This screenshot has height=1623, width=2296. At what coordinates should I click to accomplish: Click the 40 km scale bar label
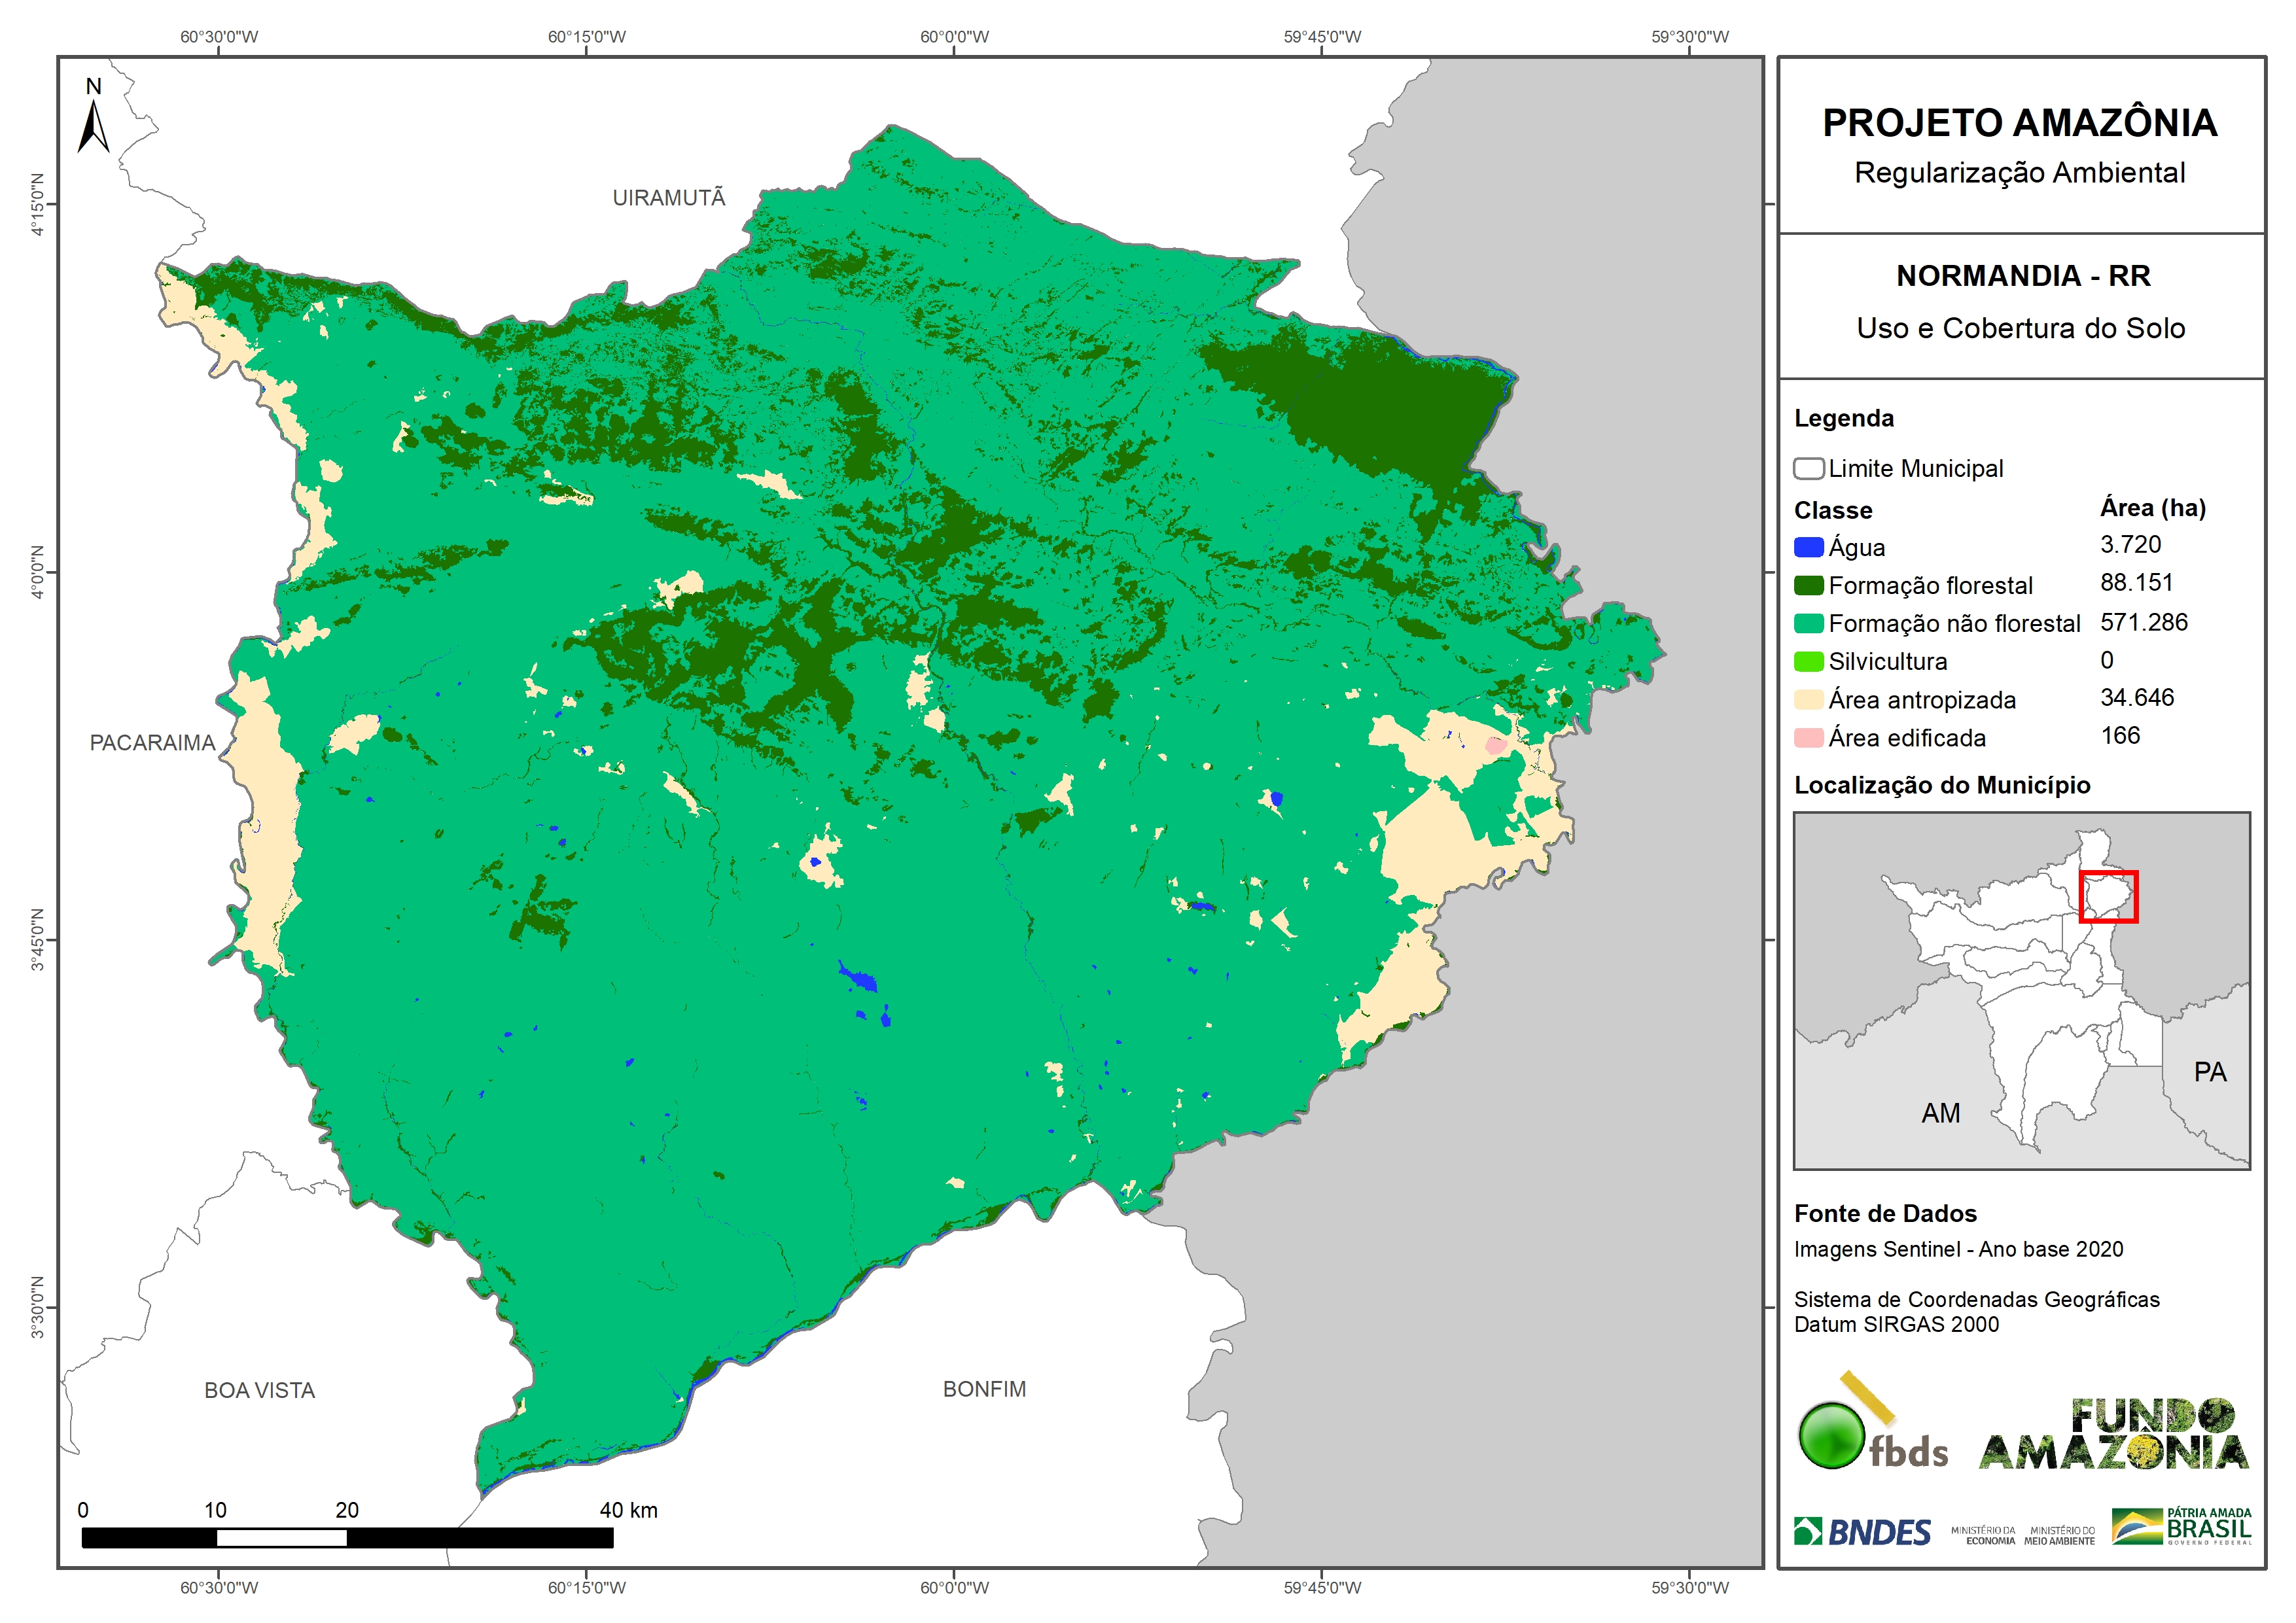[628, 1510]
